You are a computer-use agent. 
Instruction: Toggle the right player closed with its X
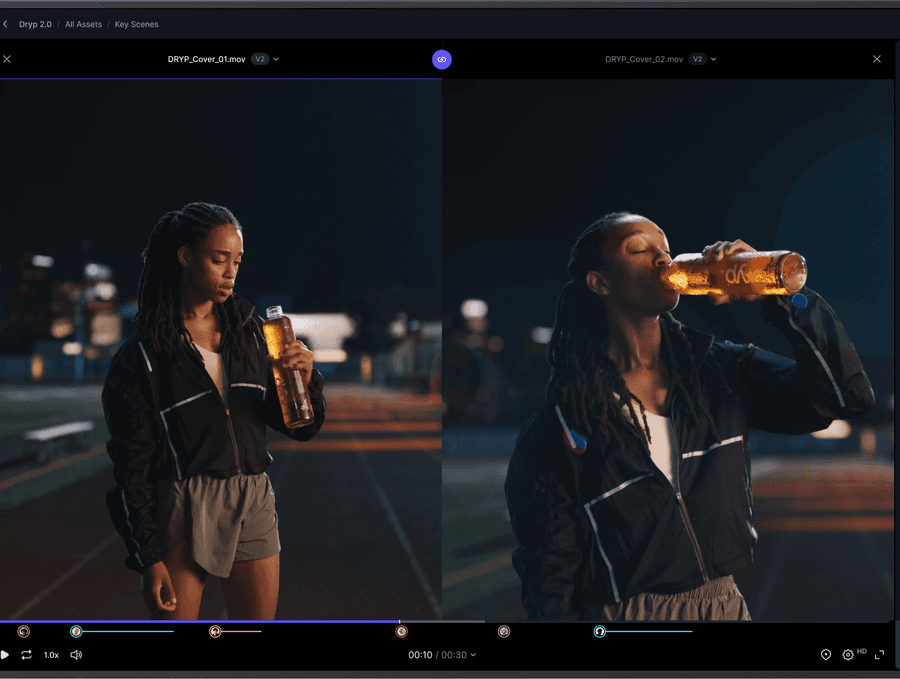pos(877,59)
